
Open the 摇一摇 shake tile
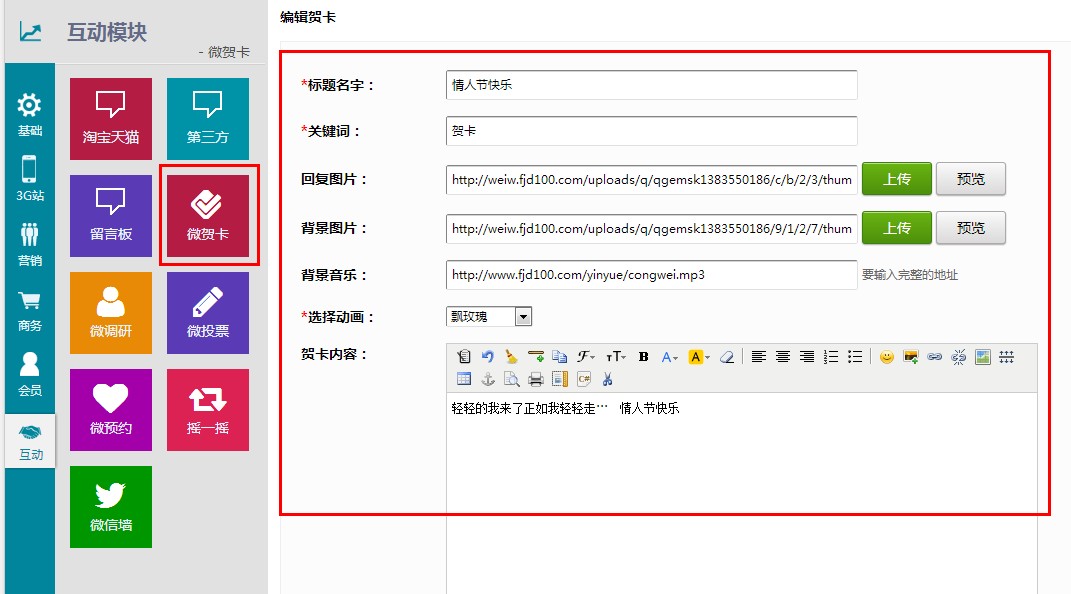[x=208, y=410]
